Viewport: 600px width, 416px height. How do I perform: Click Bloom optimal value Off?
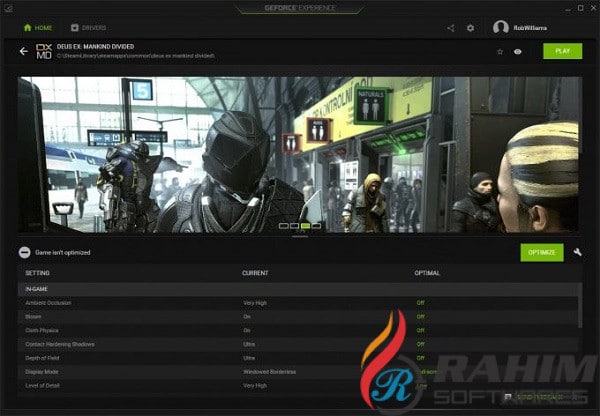click(x=421, y=316)
